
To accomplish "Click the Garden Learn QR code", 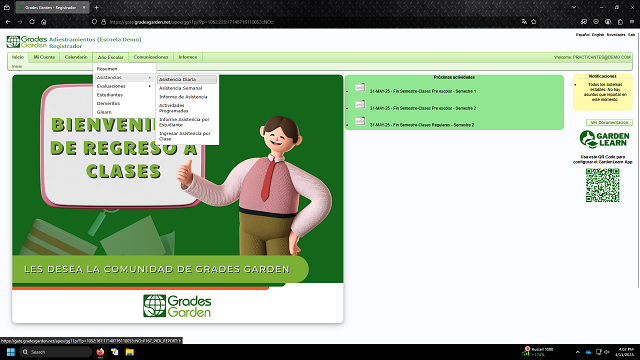I will click(603, 185).
